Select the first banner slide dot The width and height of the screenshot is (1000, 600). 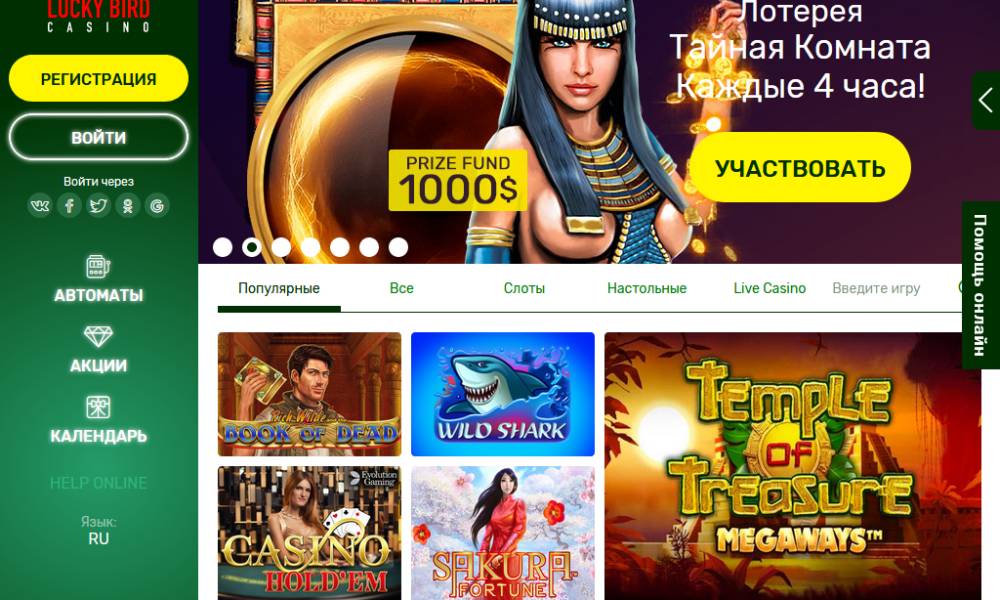[x=223, y=247]
